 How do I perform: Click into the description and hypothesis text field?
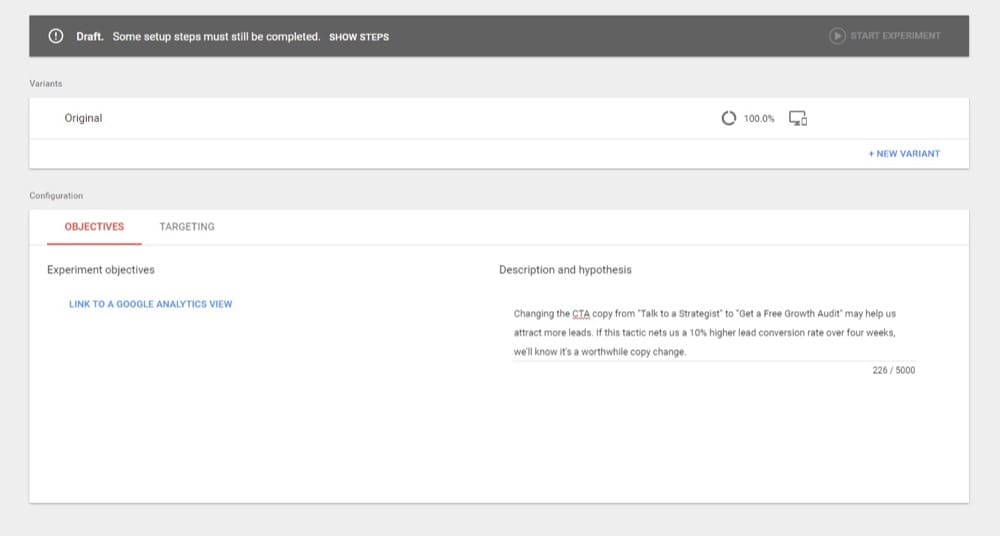pyautogui.click(x=714, y=332)
